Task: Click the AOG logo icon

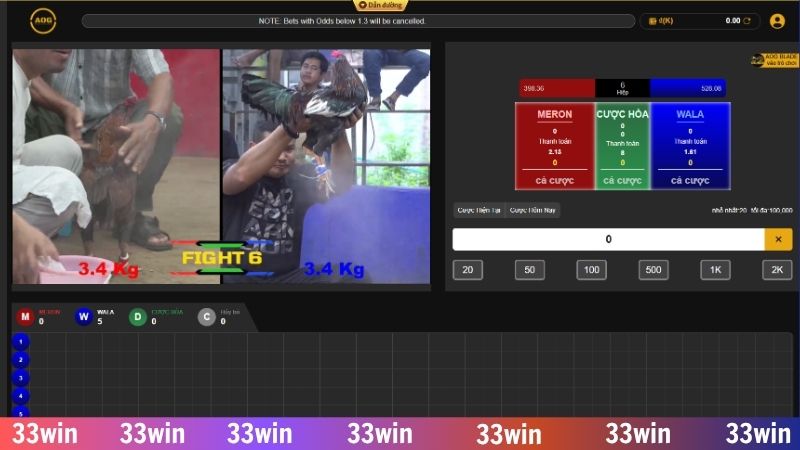Action: 42,20
